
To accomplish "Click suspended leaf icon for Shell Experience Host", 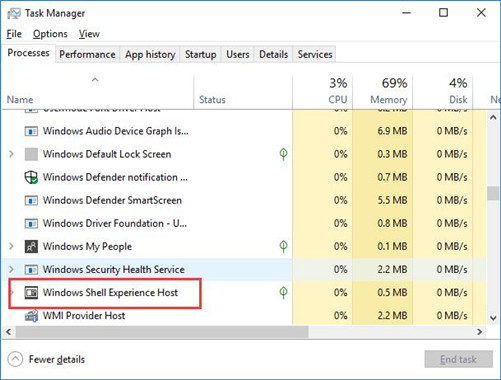I will point(283,292).
